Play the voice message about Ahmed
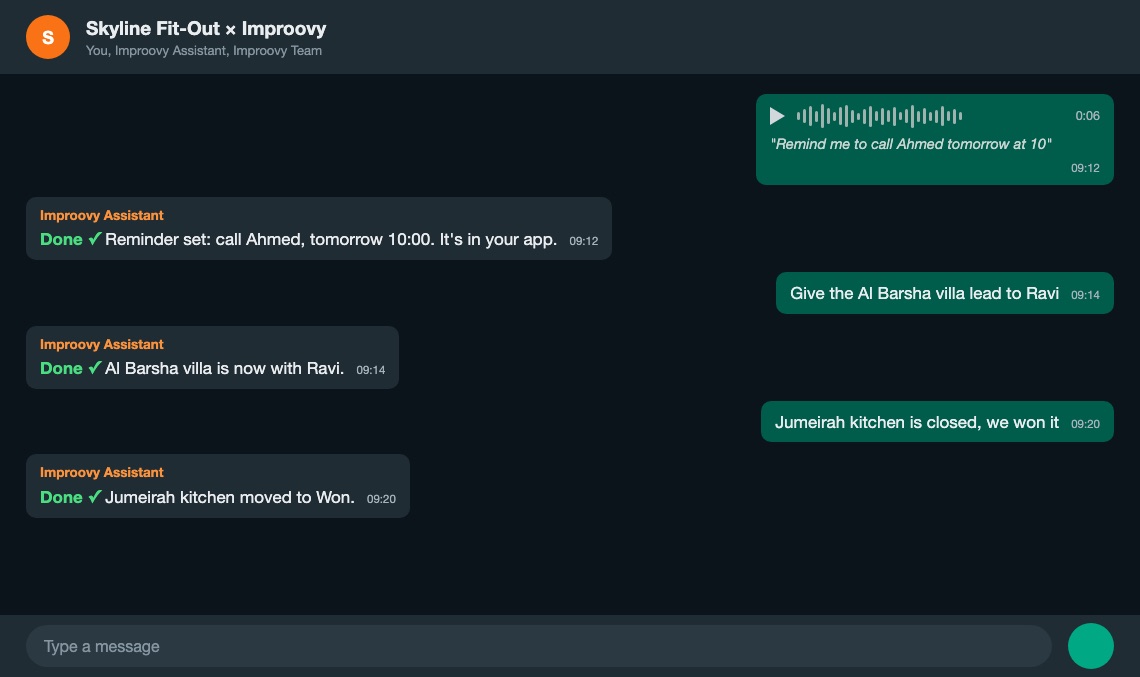Viewport: 1140px width, 677px height. (x=776, y=116)
